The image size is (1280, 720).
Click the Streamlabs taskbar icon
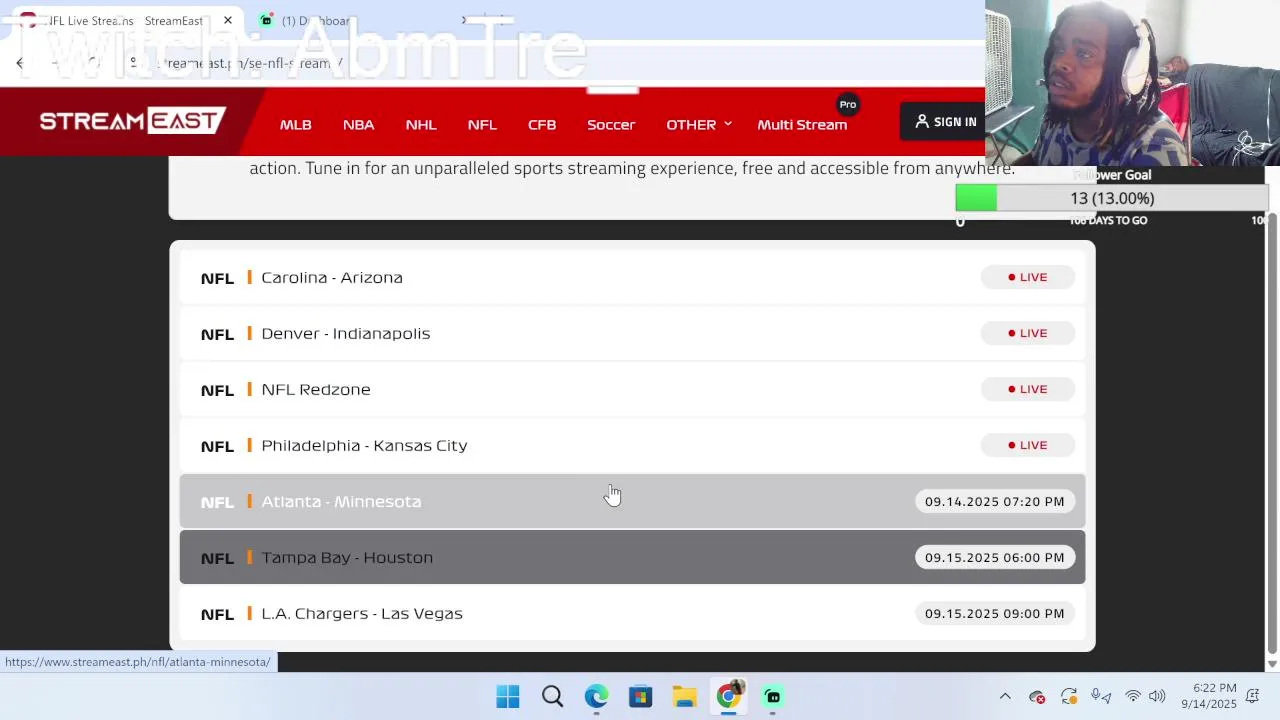coord(773,697)
